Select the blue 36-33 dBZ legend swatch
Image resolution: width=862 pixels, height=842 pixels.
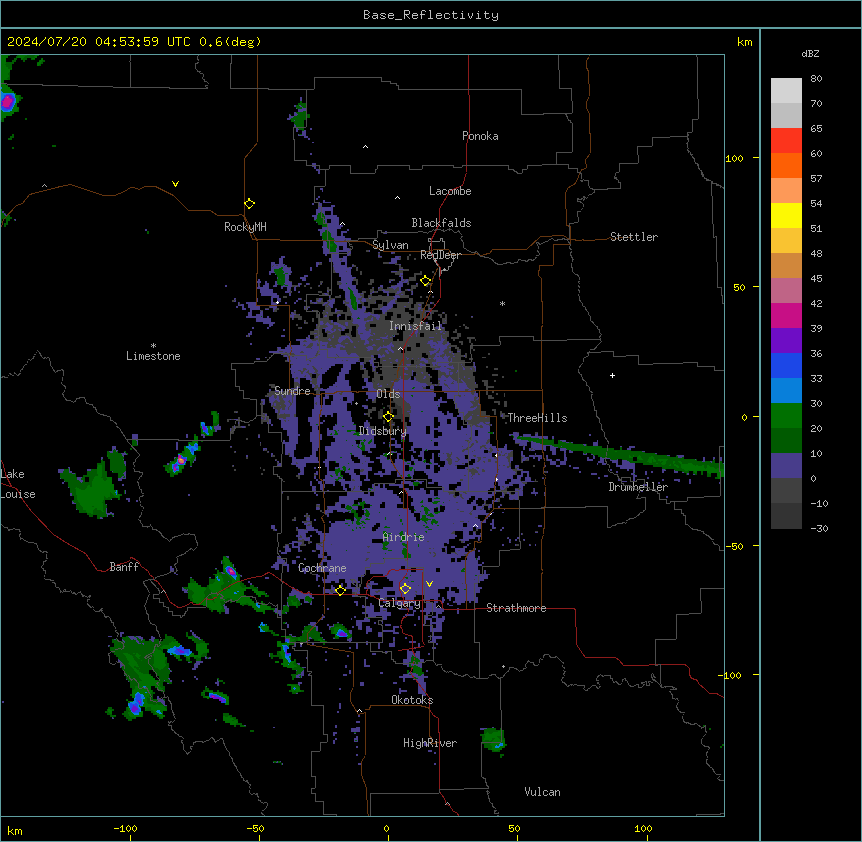coord(786,365)
